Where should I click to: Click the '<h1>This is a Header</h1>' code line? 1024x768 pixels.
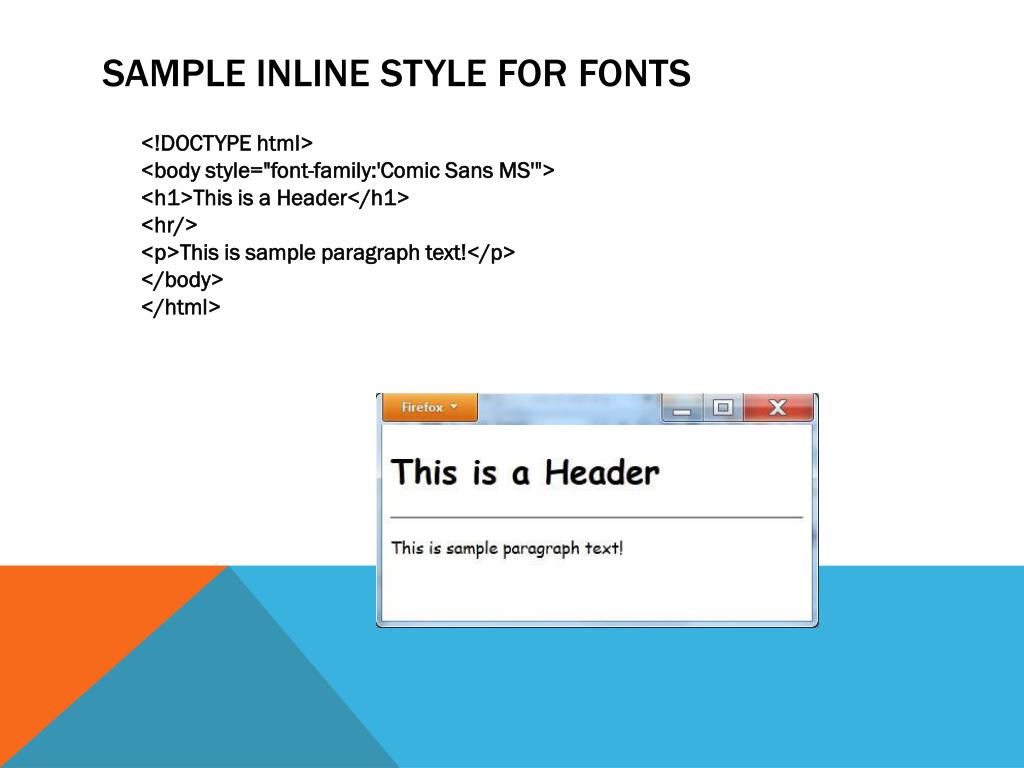[275, 198]
